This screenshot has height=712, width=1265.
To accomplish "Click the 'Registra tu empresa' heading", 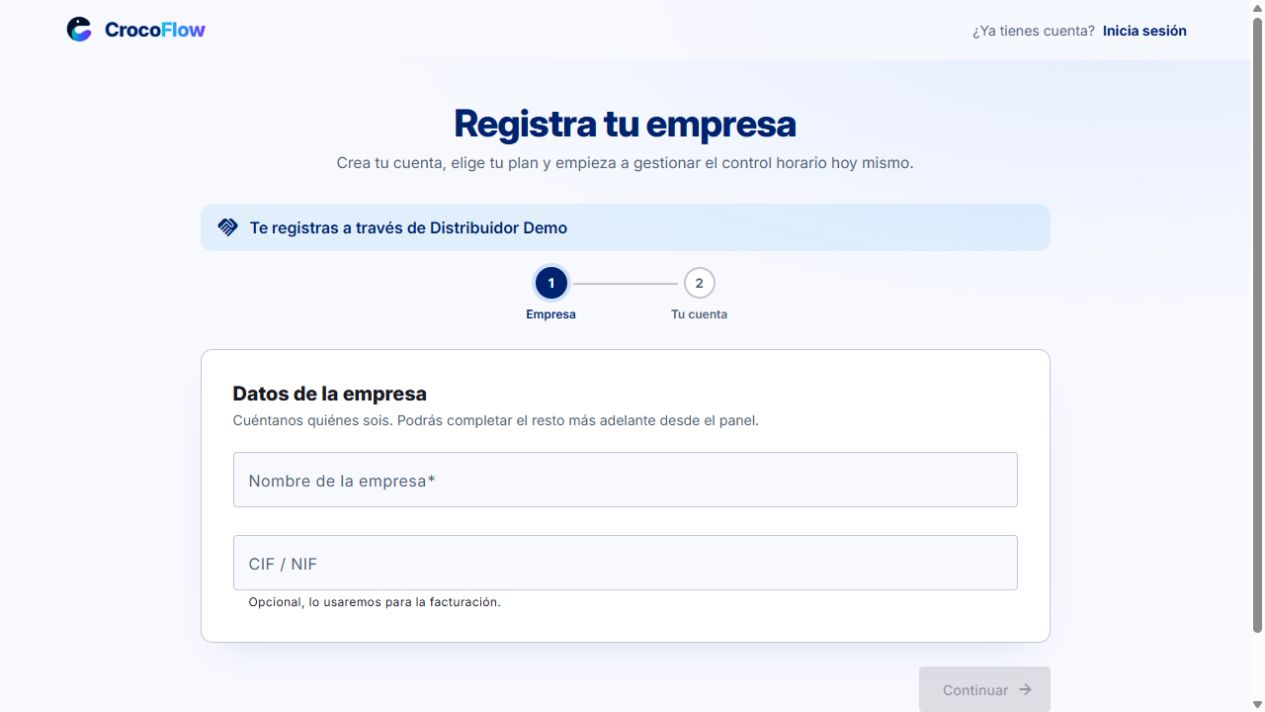I will [x=625, y=124].
